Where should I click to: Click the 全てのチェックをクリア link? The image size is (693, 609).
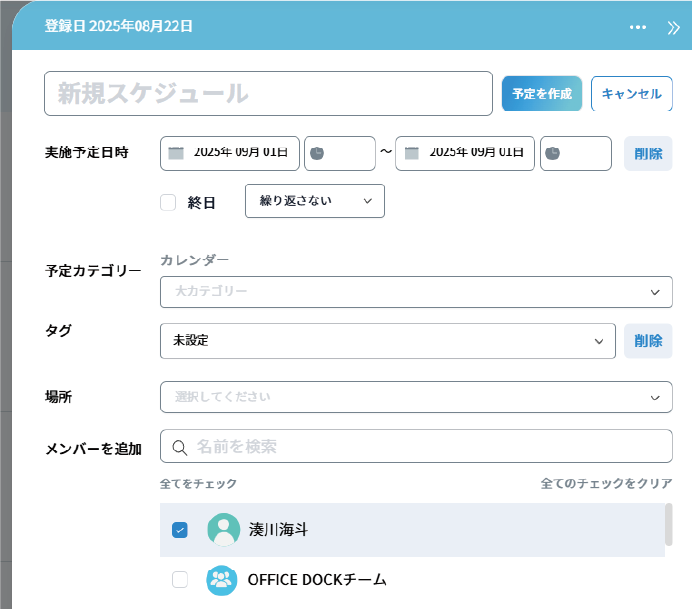[x=606, y=483]
